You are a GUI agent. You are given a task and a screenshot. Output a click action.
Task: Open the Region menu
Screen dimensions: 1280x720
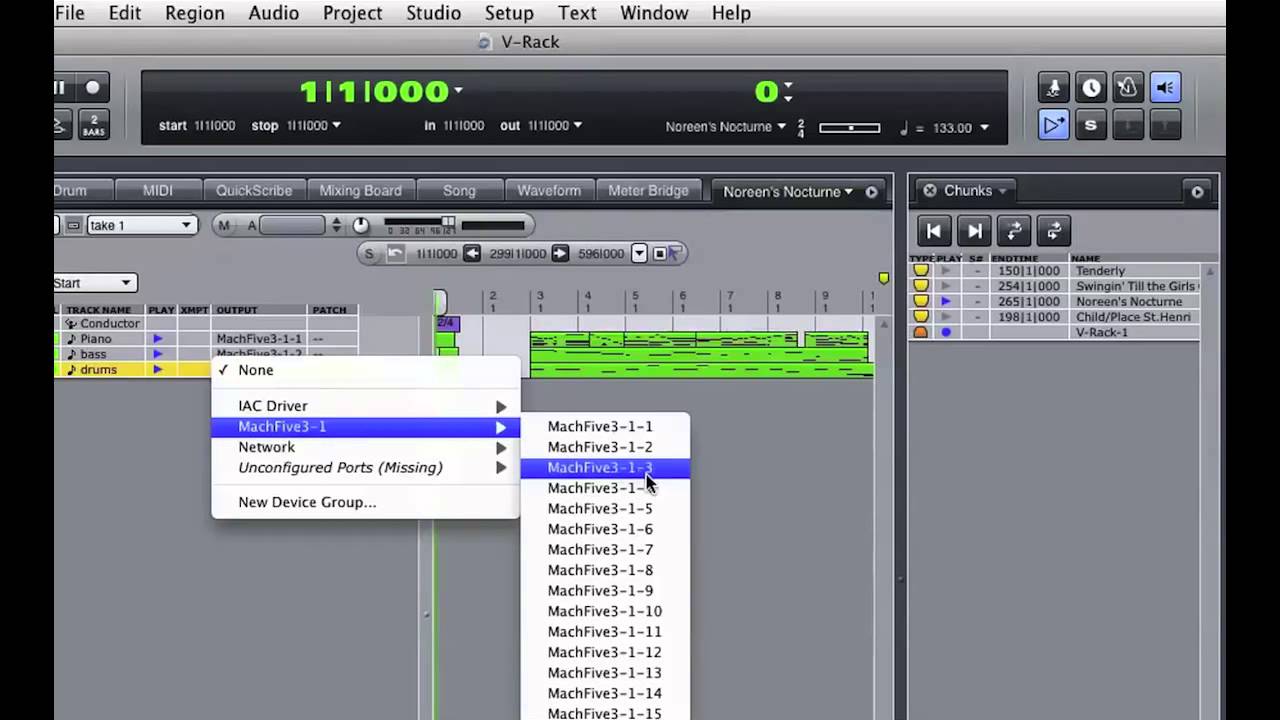tap(194, 13)
